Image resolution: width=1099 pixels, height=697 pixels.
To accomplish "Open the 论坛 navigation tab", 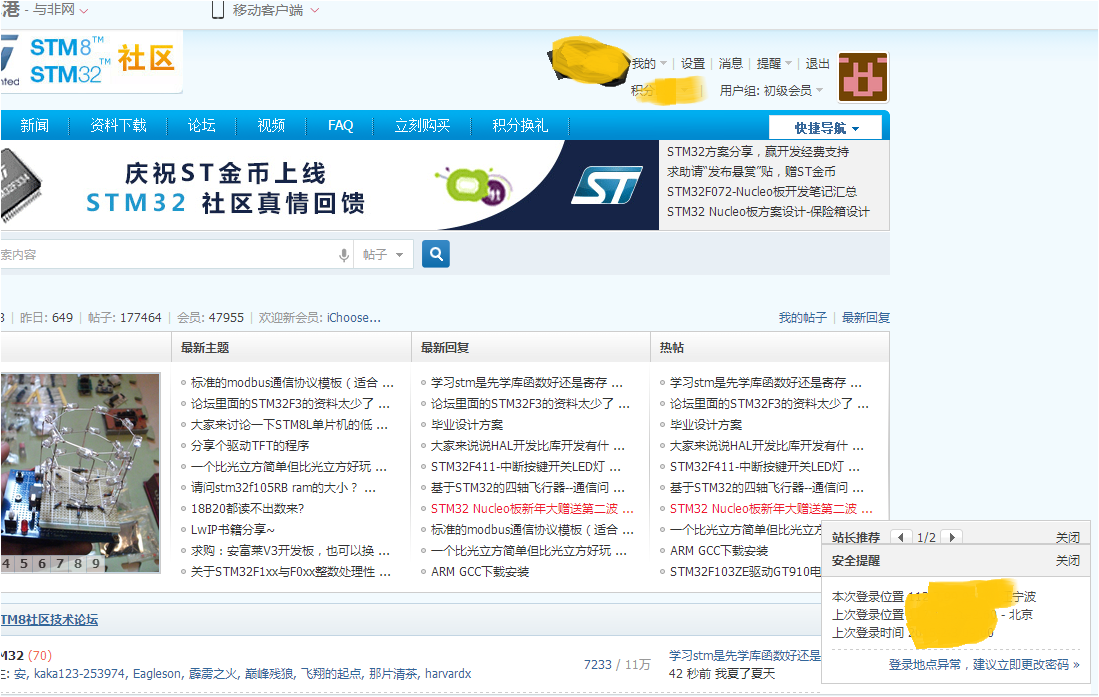I will click(201, 126).
